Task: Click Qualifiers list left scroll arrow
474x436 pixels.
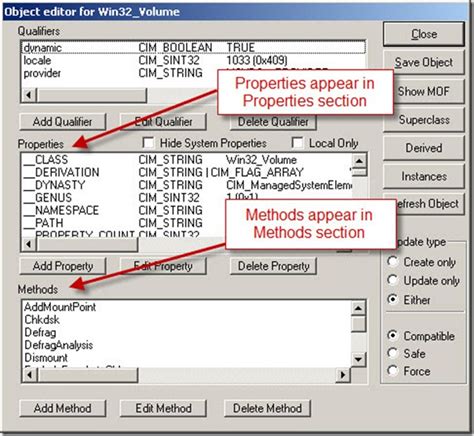Action: [x=29, y=95]
